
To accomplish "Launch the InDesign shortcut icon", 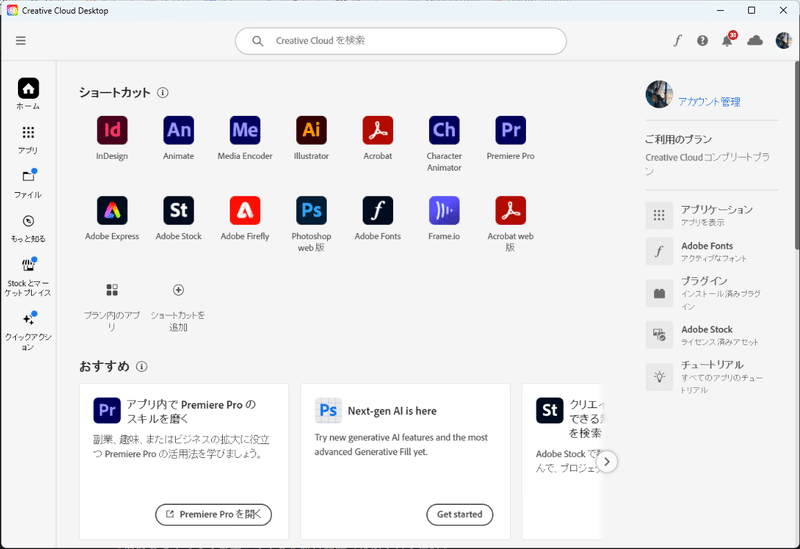I will coord(112,130).
